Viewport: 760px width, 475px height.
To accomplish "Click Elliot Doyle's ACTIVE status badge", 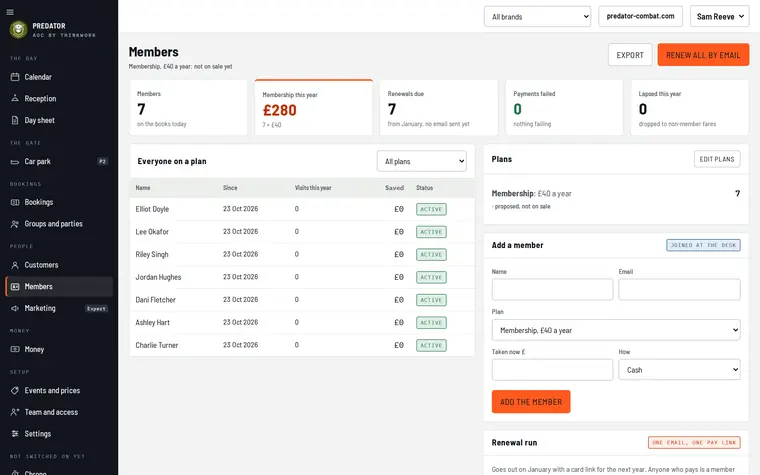I will click(x=431, y=209).
